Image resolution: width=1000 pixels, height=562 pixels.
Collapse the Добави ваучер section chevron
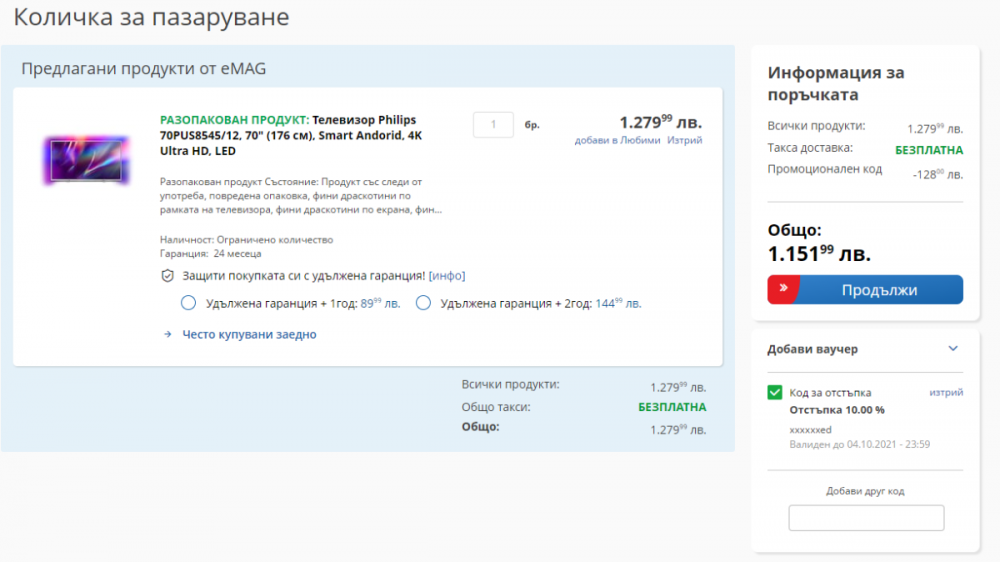pyautogui.click(x=953, y=349)
